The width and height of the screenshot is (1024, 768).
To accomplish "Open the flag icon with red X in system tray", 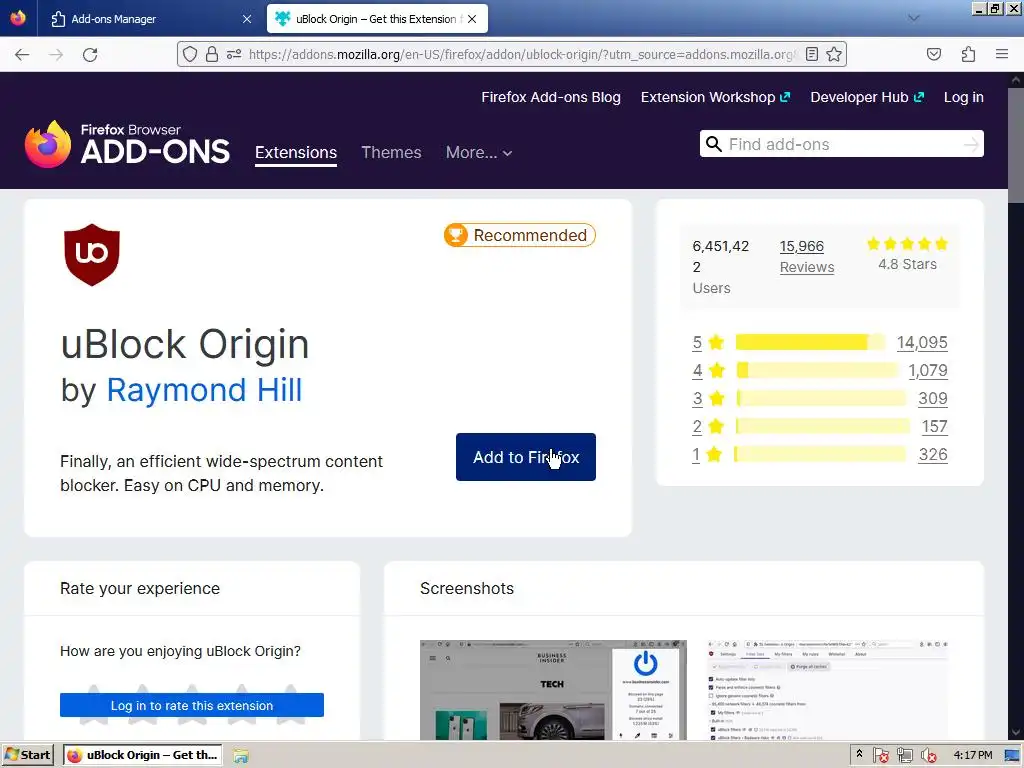I will pyautogui.click(x=881, y=755).
